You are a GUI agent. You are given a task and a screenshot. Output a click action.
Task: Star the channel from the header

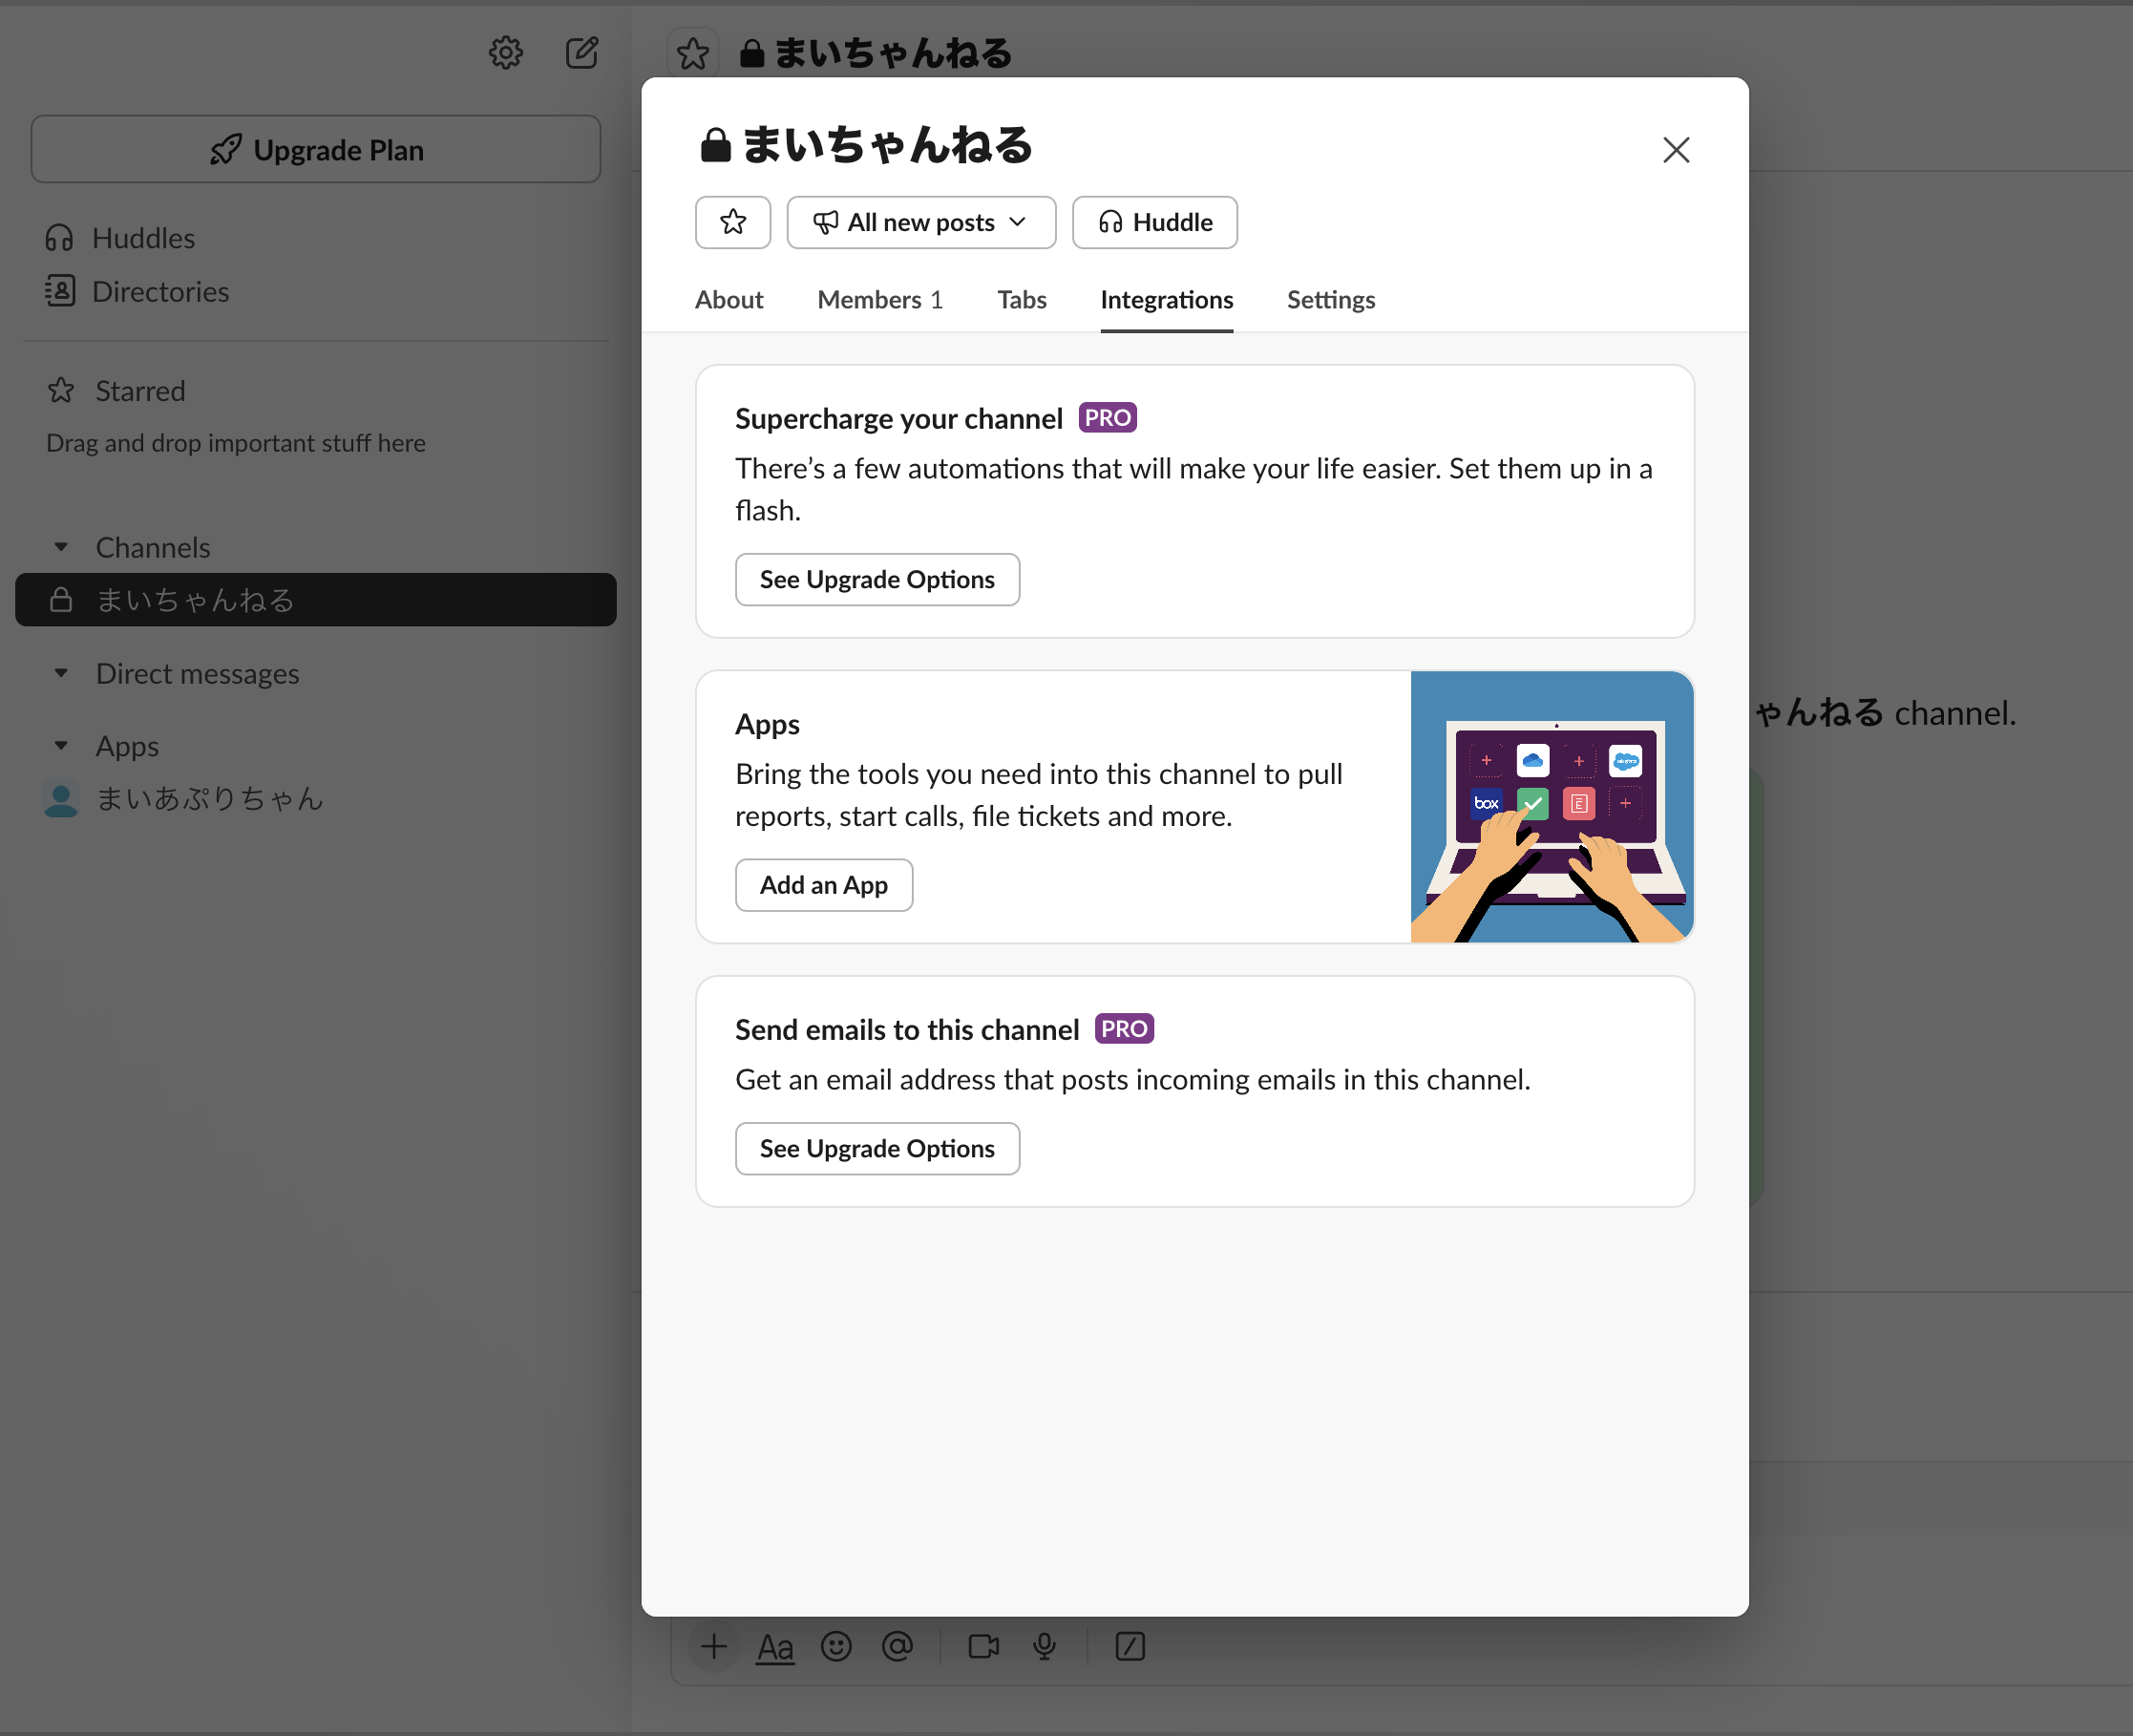(x=693, y=53)
